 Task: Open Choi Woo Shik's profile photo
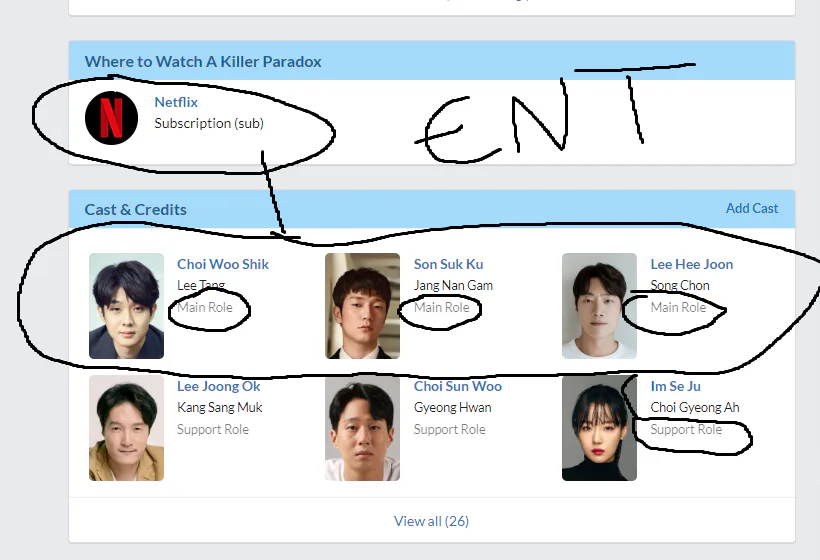(x=127, y=306)
